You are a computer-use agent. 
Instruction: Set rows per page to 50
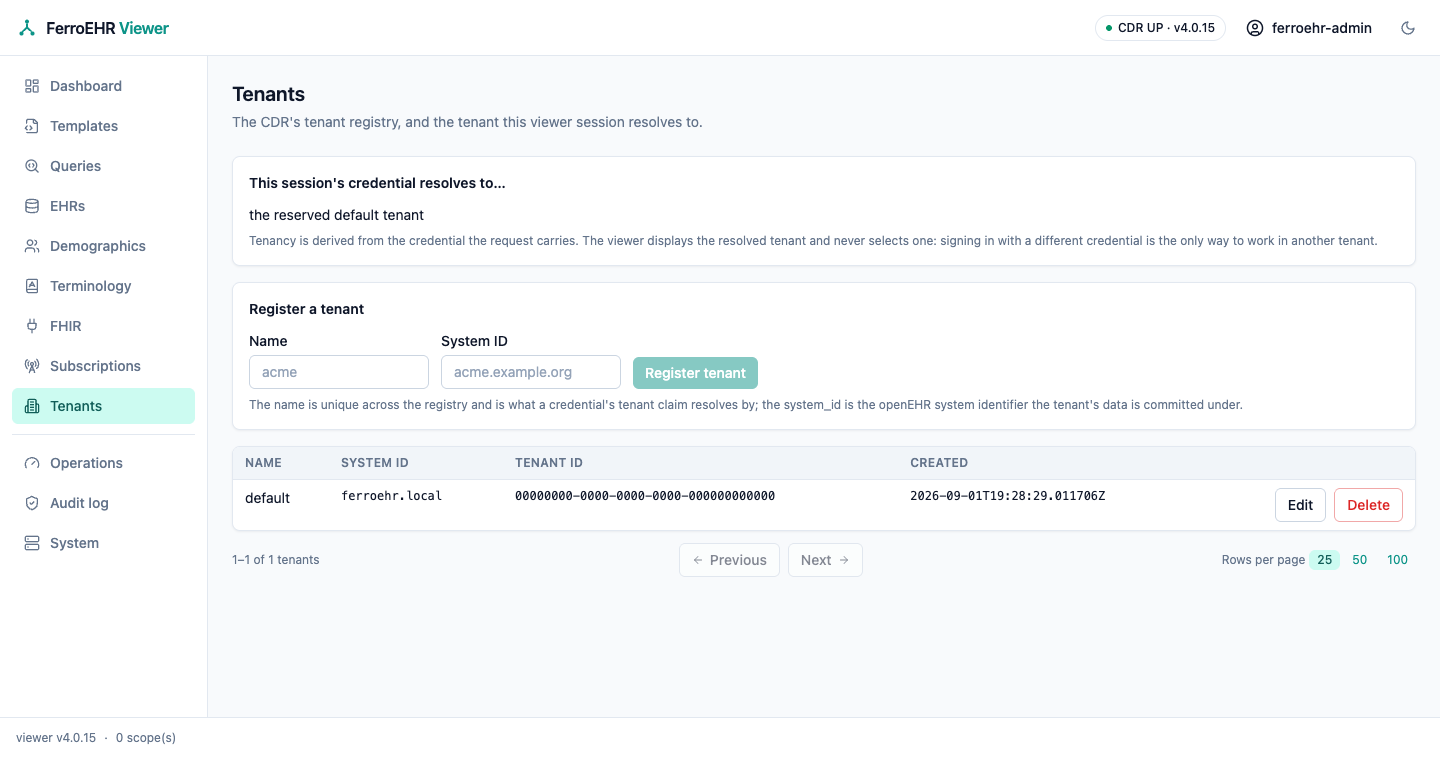(1360, 560)
